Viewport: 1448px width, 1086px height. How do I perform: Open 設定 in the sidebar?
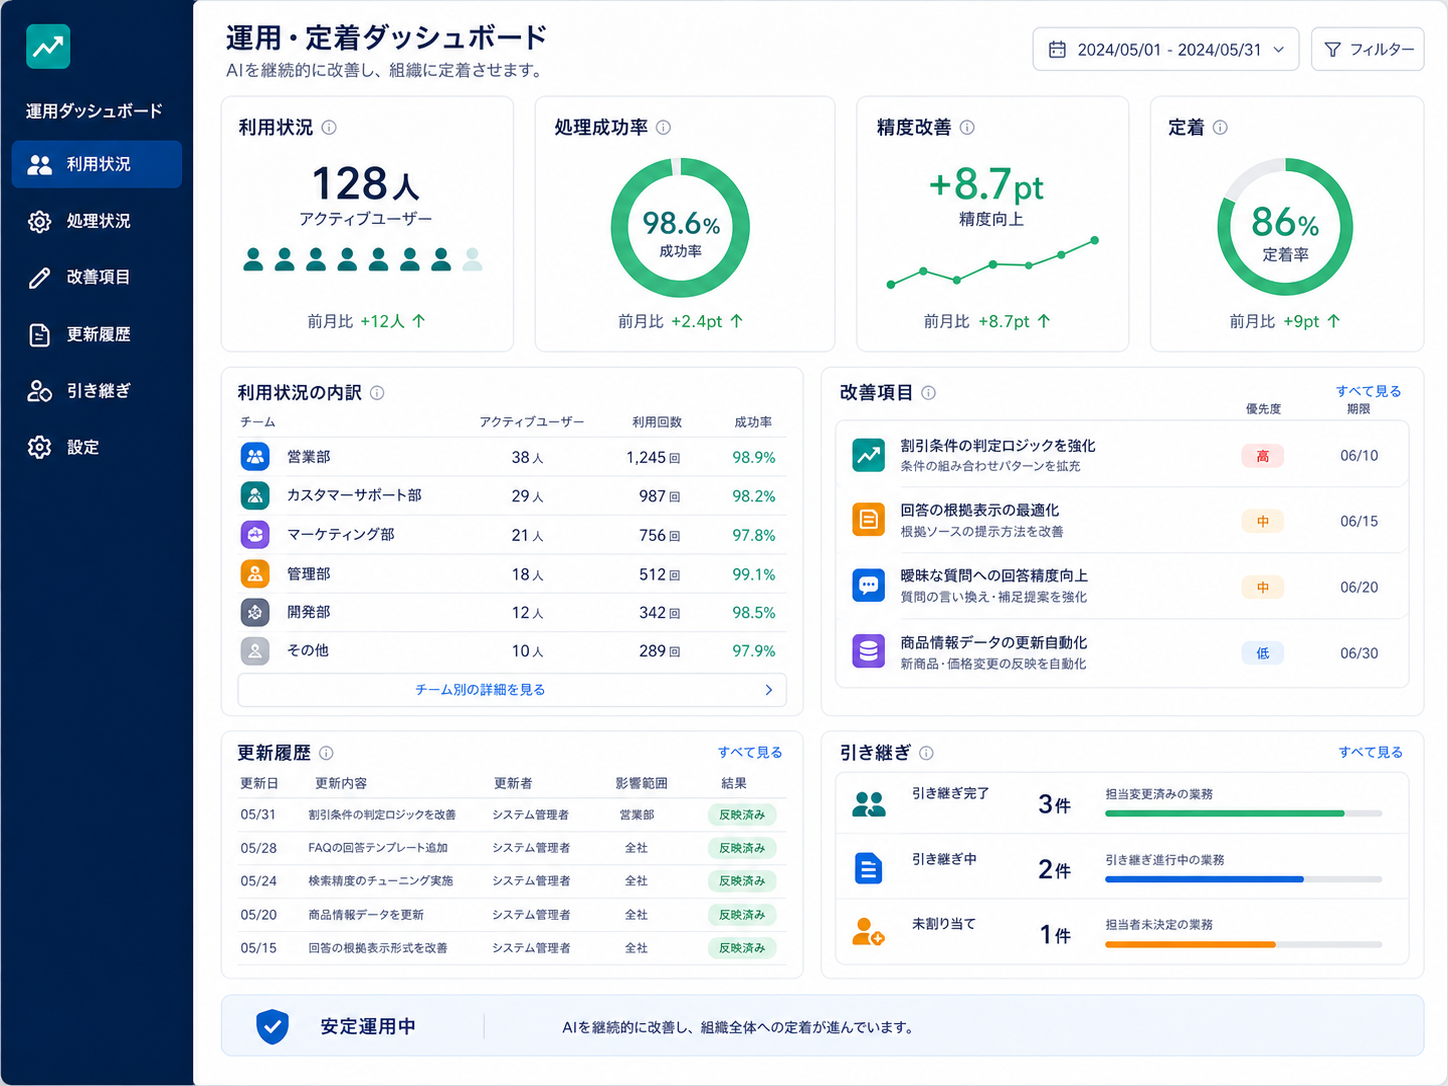97,447
